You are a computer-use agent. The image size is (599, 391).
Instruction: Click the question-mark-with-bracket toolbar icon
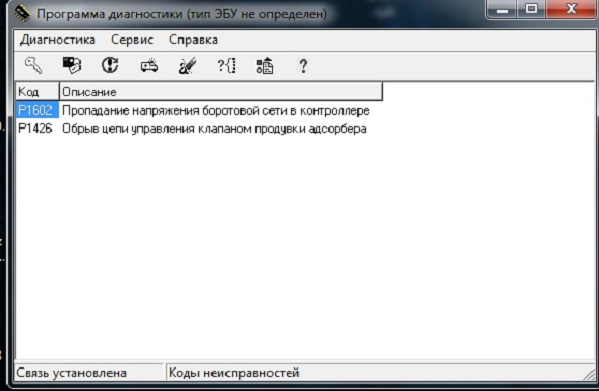[227, 66]
